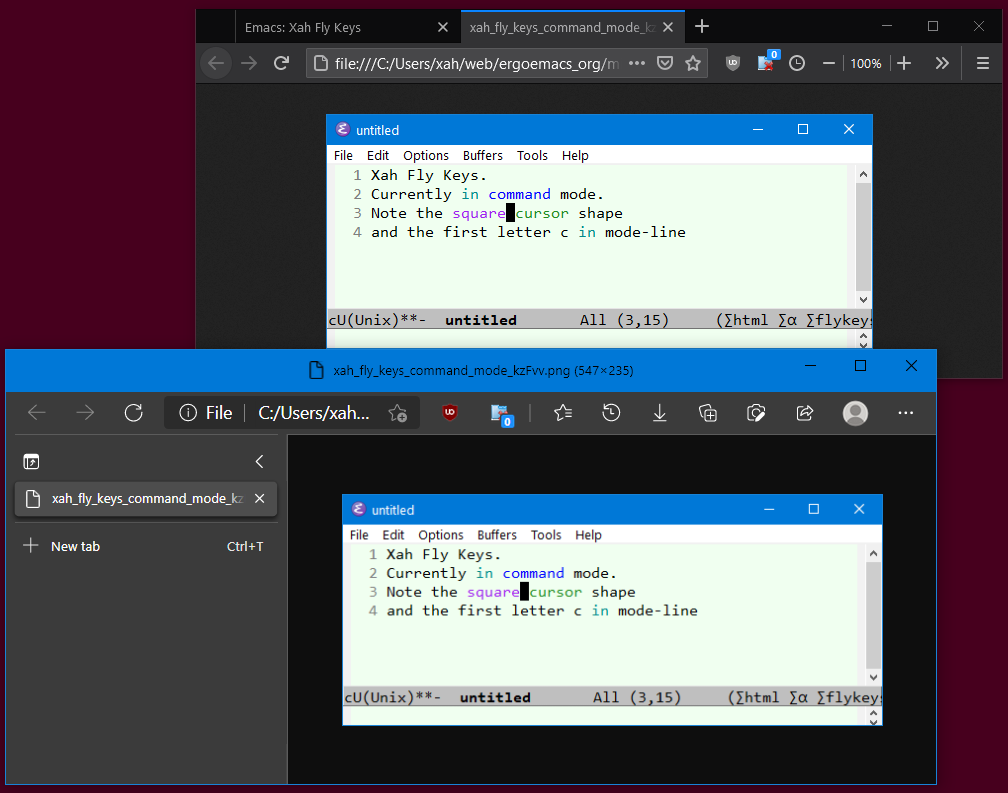Viewport: 1008px width, 793px height.
Task: Click scrollbar thumb in Edge Emacs image
Action: click(873, 615)
